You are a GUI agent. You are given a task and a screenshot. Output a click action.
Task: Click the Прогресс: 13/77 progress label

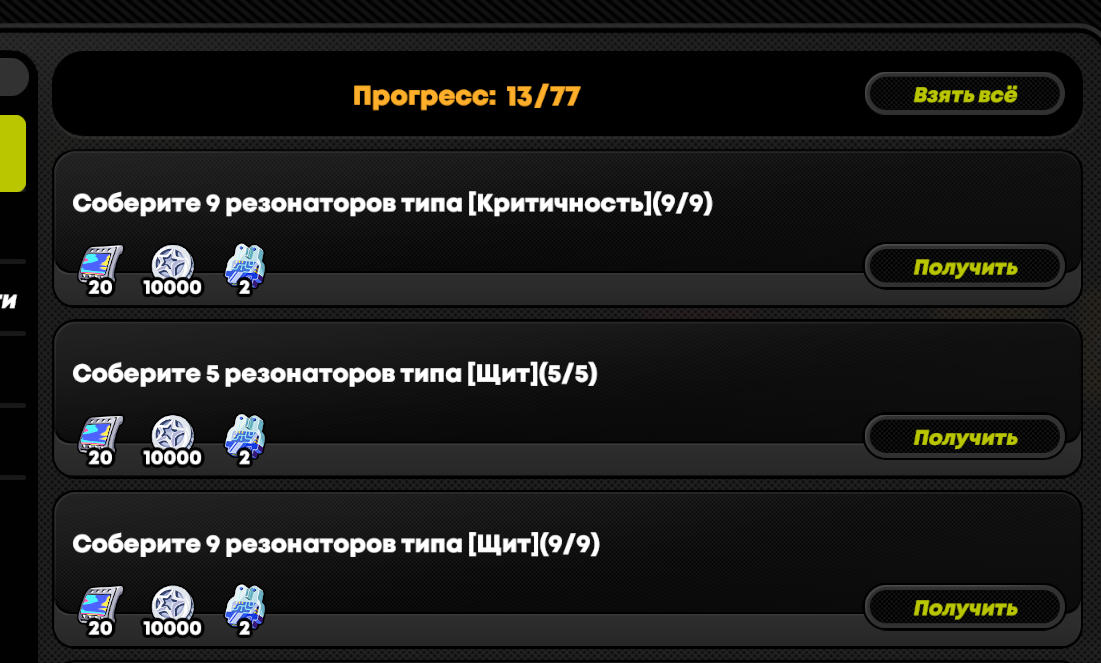[x=466, y=96]
